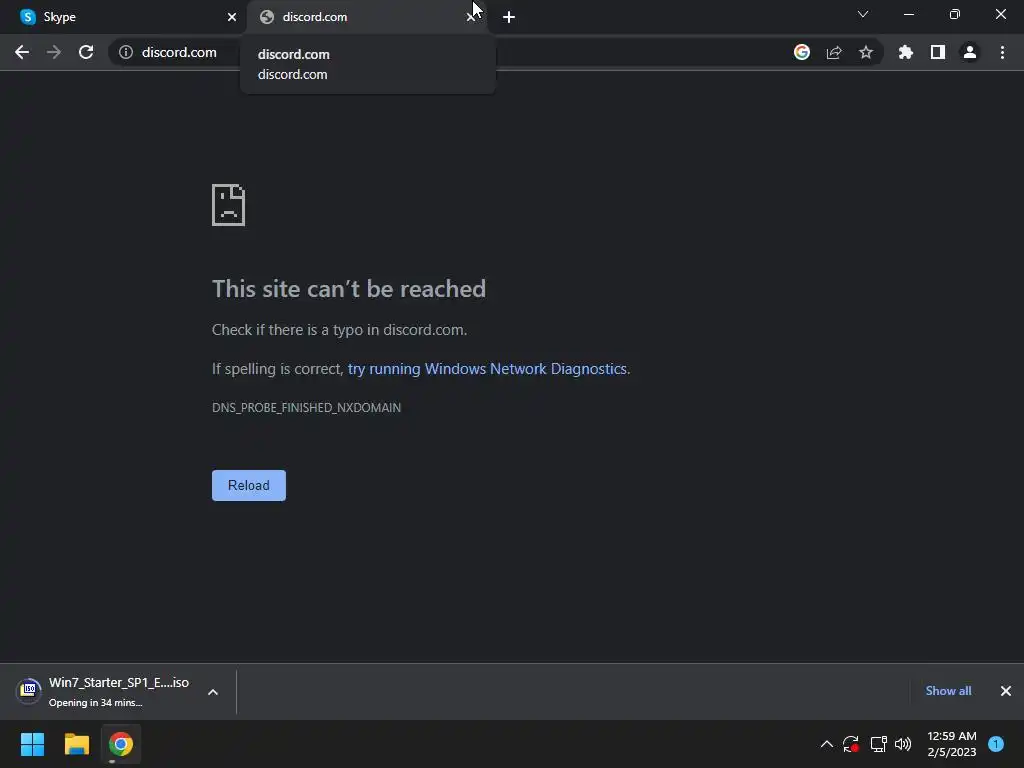Click the sync update tray icon
Screen dimensions: 1024x768
(850, 744)
